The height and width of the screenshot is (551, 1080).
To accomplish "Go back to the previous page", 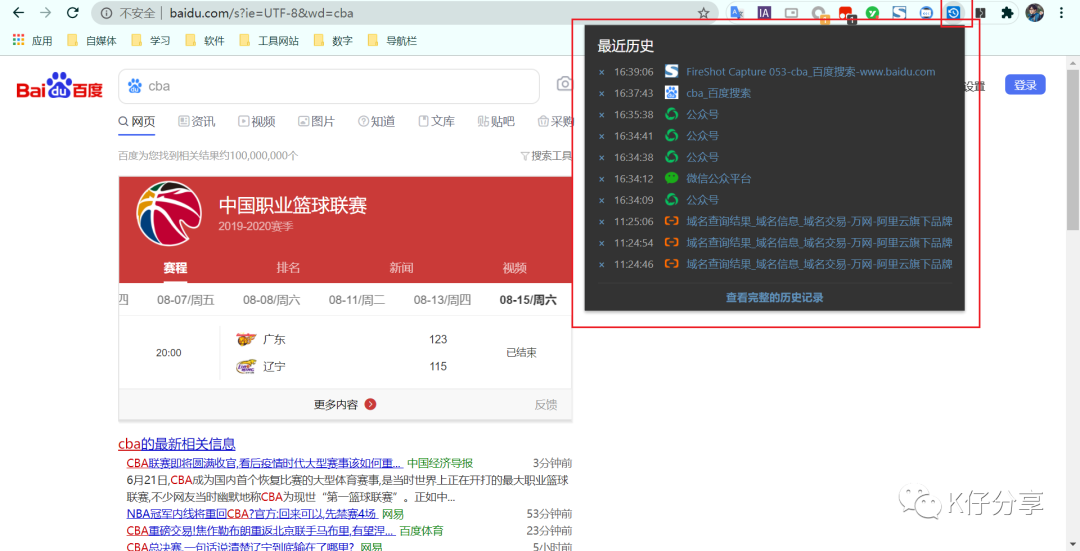I will coord(19,13).
